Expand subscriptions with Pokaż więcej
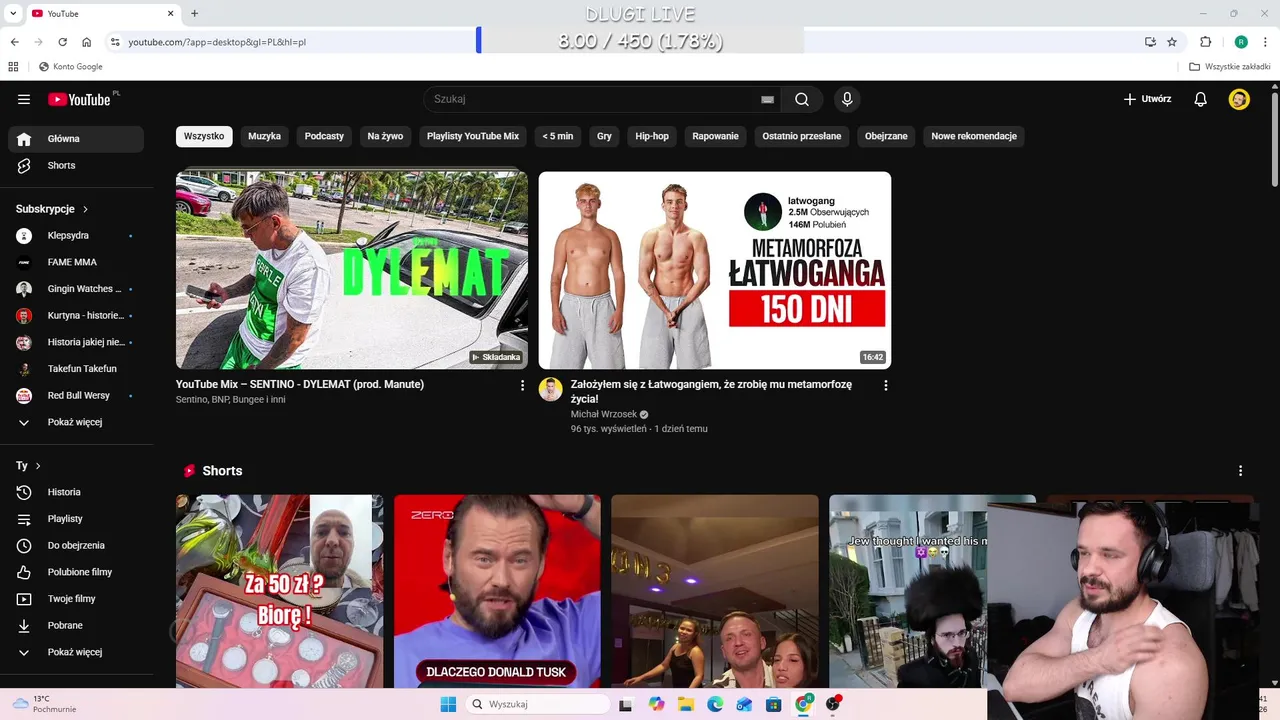 pyautogui.click(x=76, y=422)
